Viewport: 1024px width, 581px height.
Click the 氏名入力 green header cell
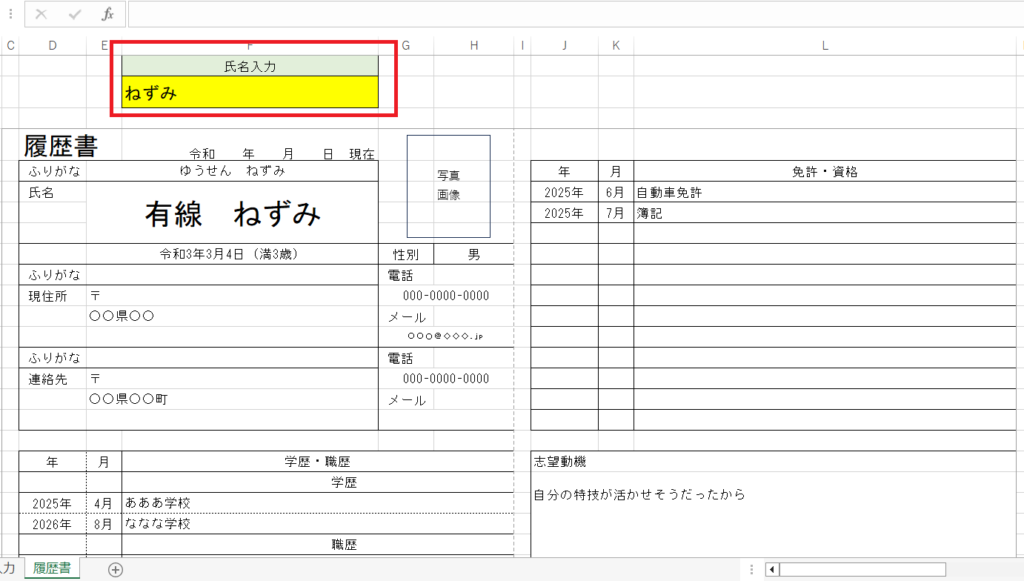click(250, 66)
